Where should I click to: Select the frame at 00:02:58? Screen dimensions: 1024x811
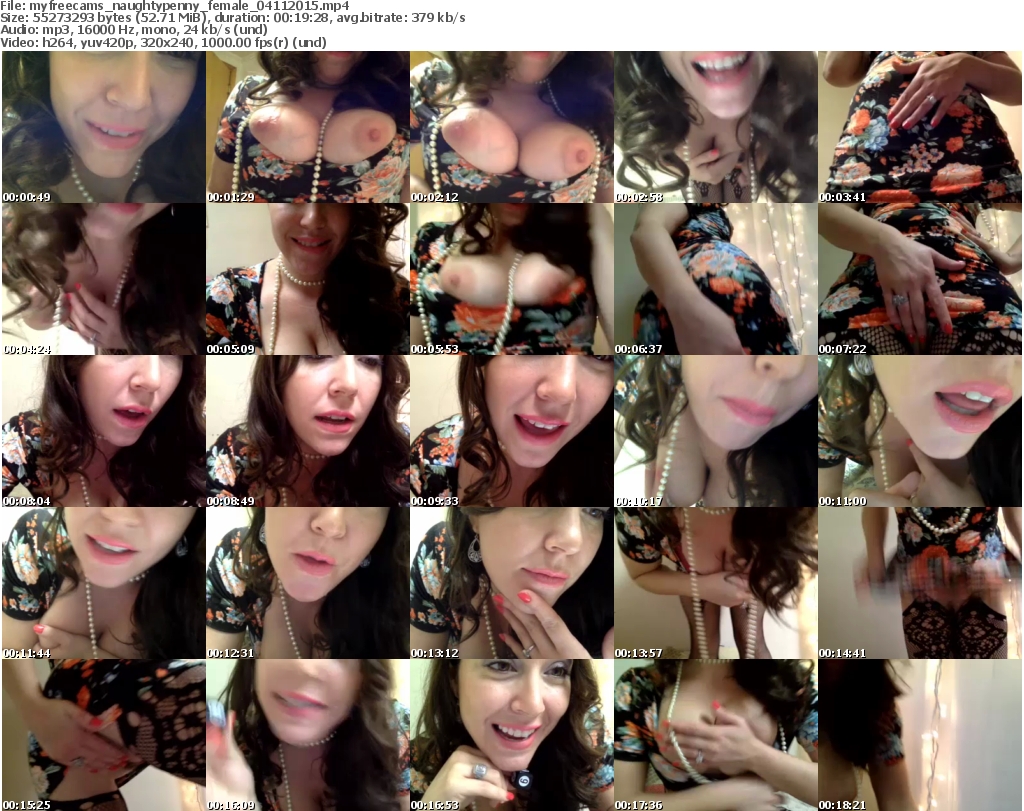(715, 127)
